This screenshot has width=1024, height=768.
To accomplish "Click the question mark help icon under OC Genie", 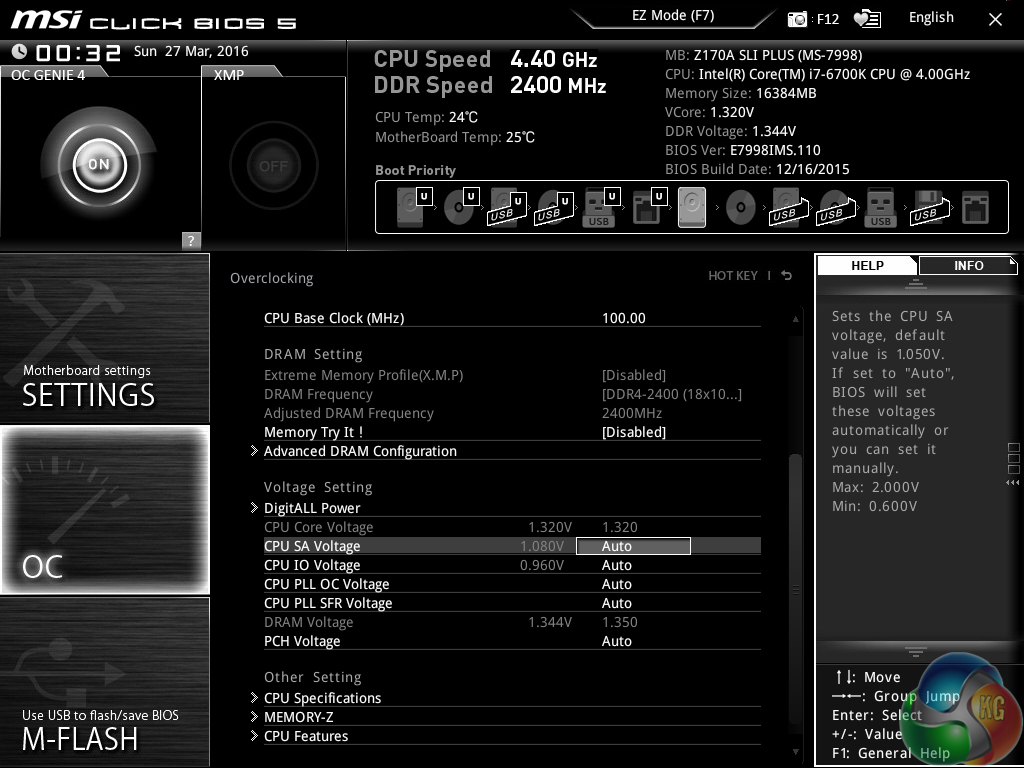I will click(191, 240).
